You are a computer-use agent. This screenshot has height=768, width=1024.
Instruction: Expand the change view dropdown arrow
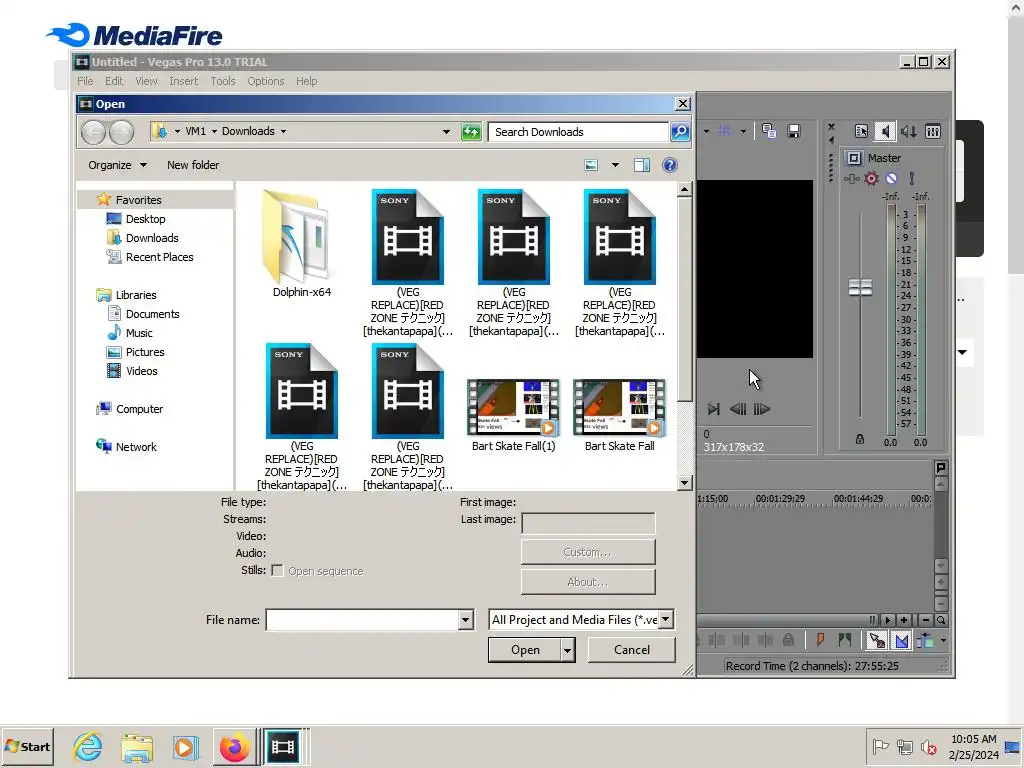[x=615, y=165]
